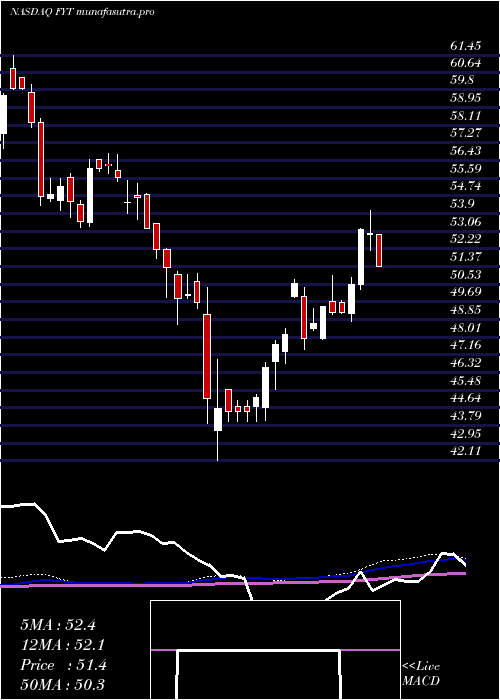Select the 60.64 price axis label
This screenshot has height=700, width=500.
pos(466,63)
